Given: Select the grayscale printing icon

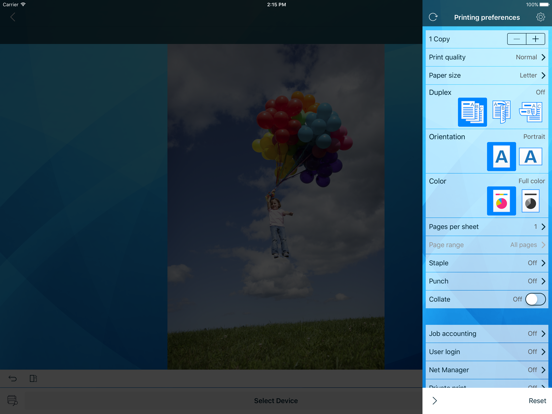Looking at the screenshot, I should [x=531, y=201].
